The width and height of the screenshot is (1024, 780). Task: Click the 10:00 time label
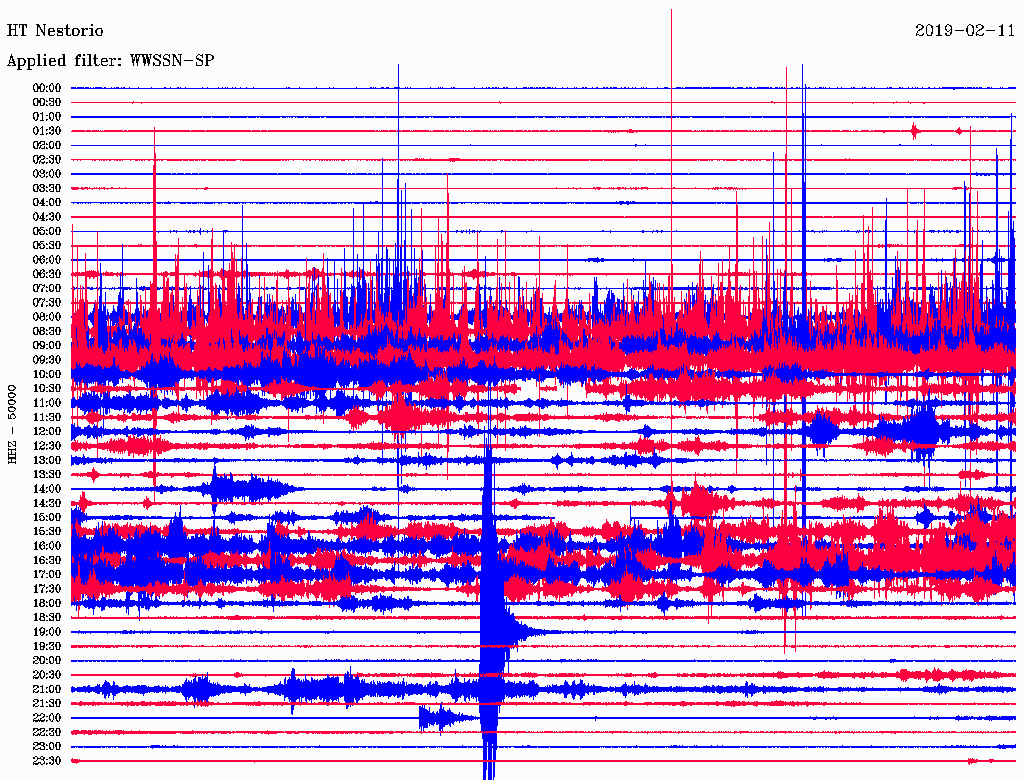click(x=47, y=375)
